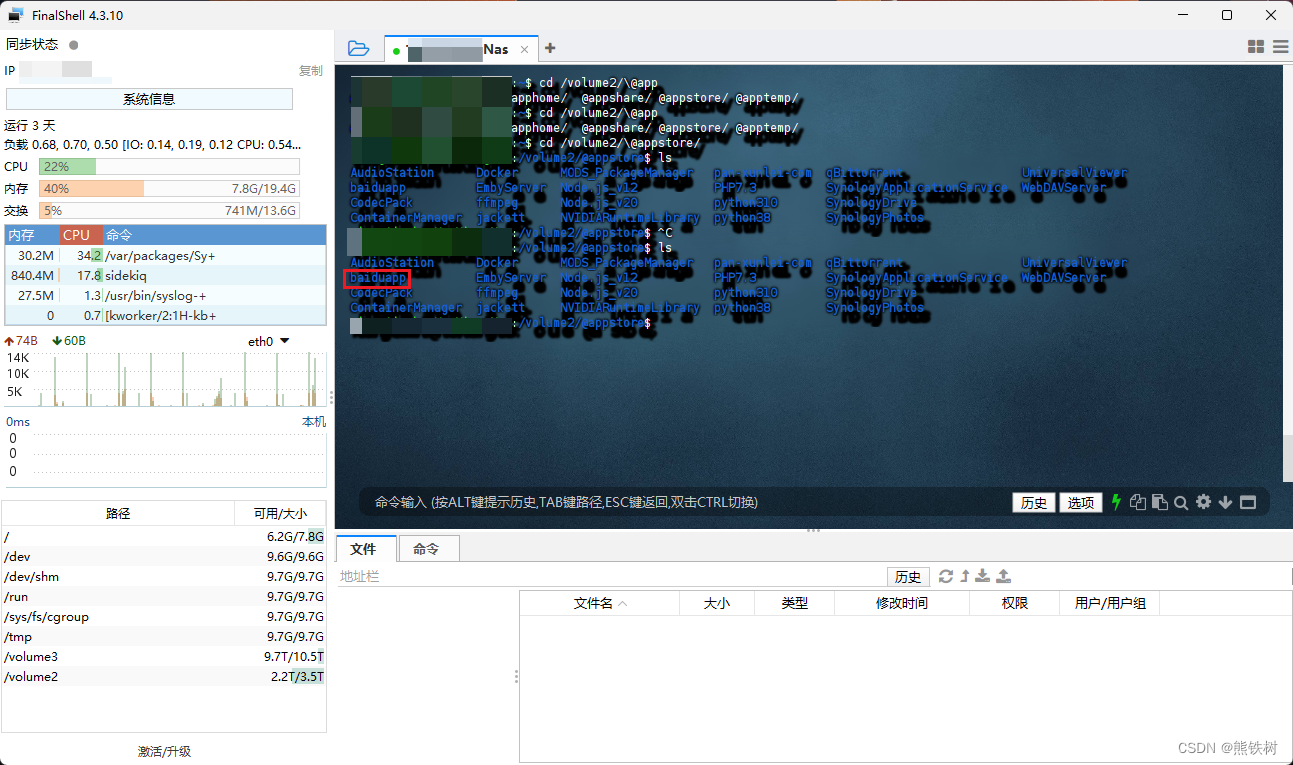This screenshot has height=765, width=1293.
Task: Click the 类型 column header
Action: pos(795,603)
